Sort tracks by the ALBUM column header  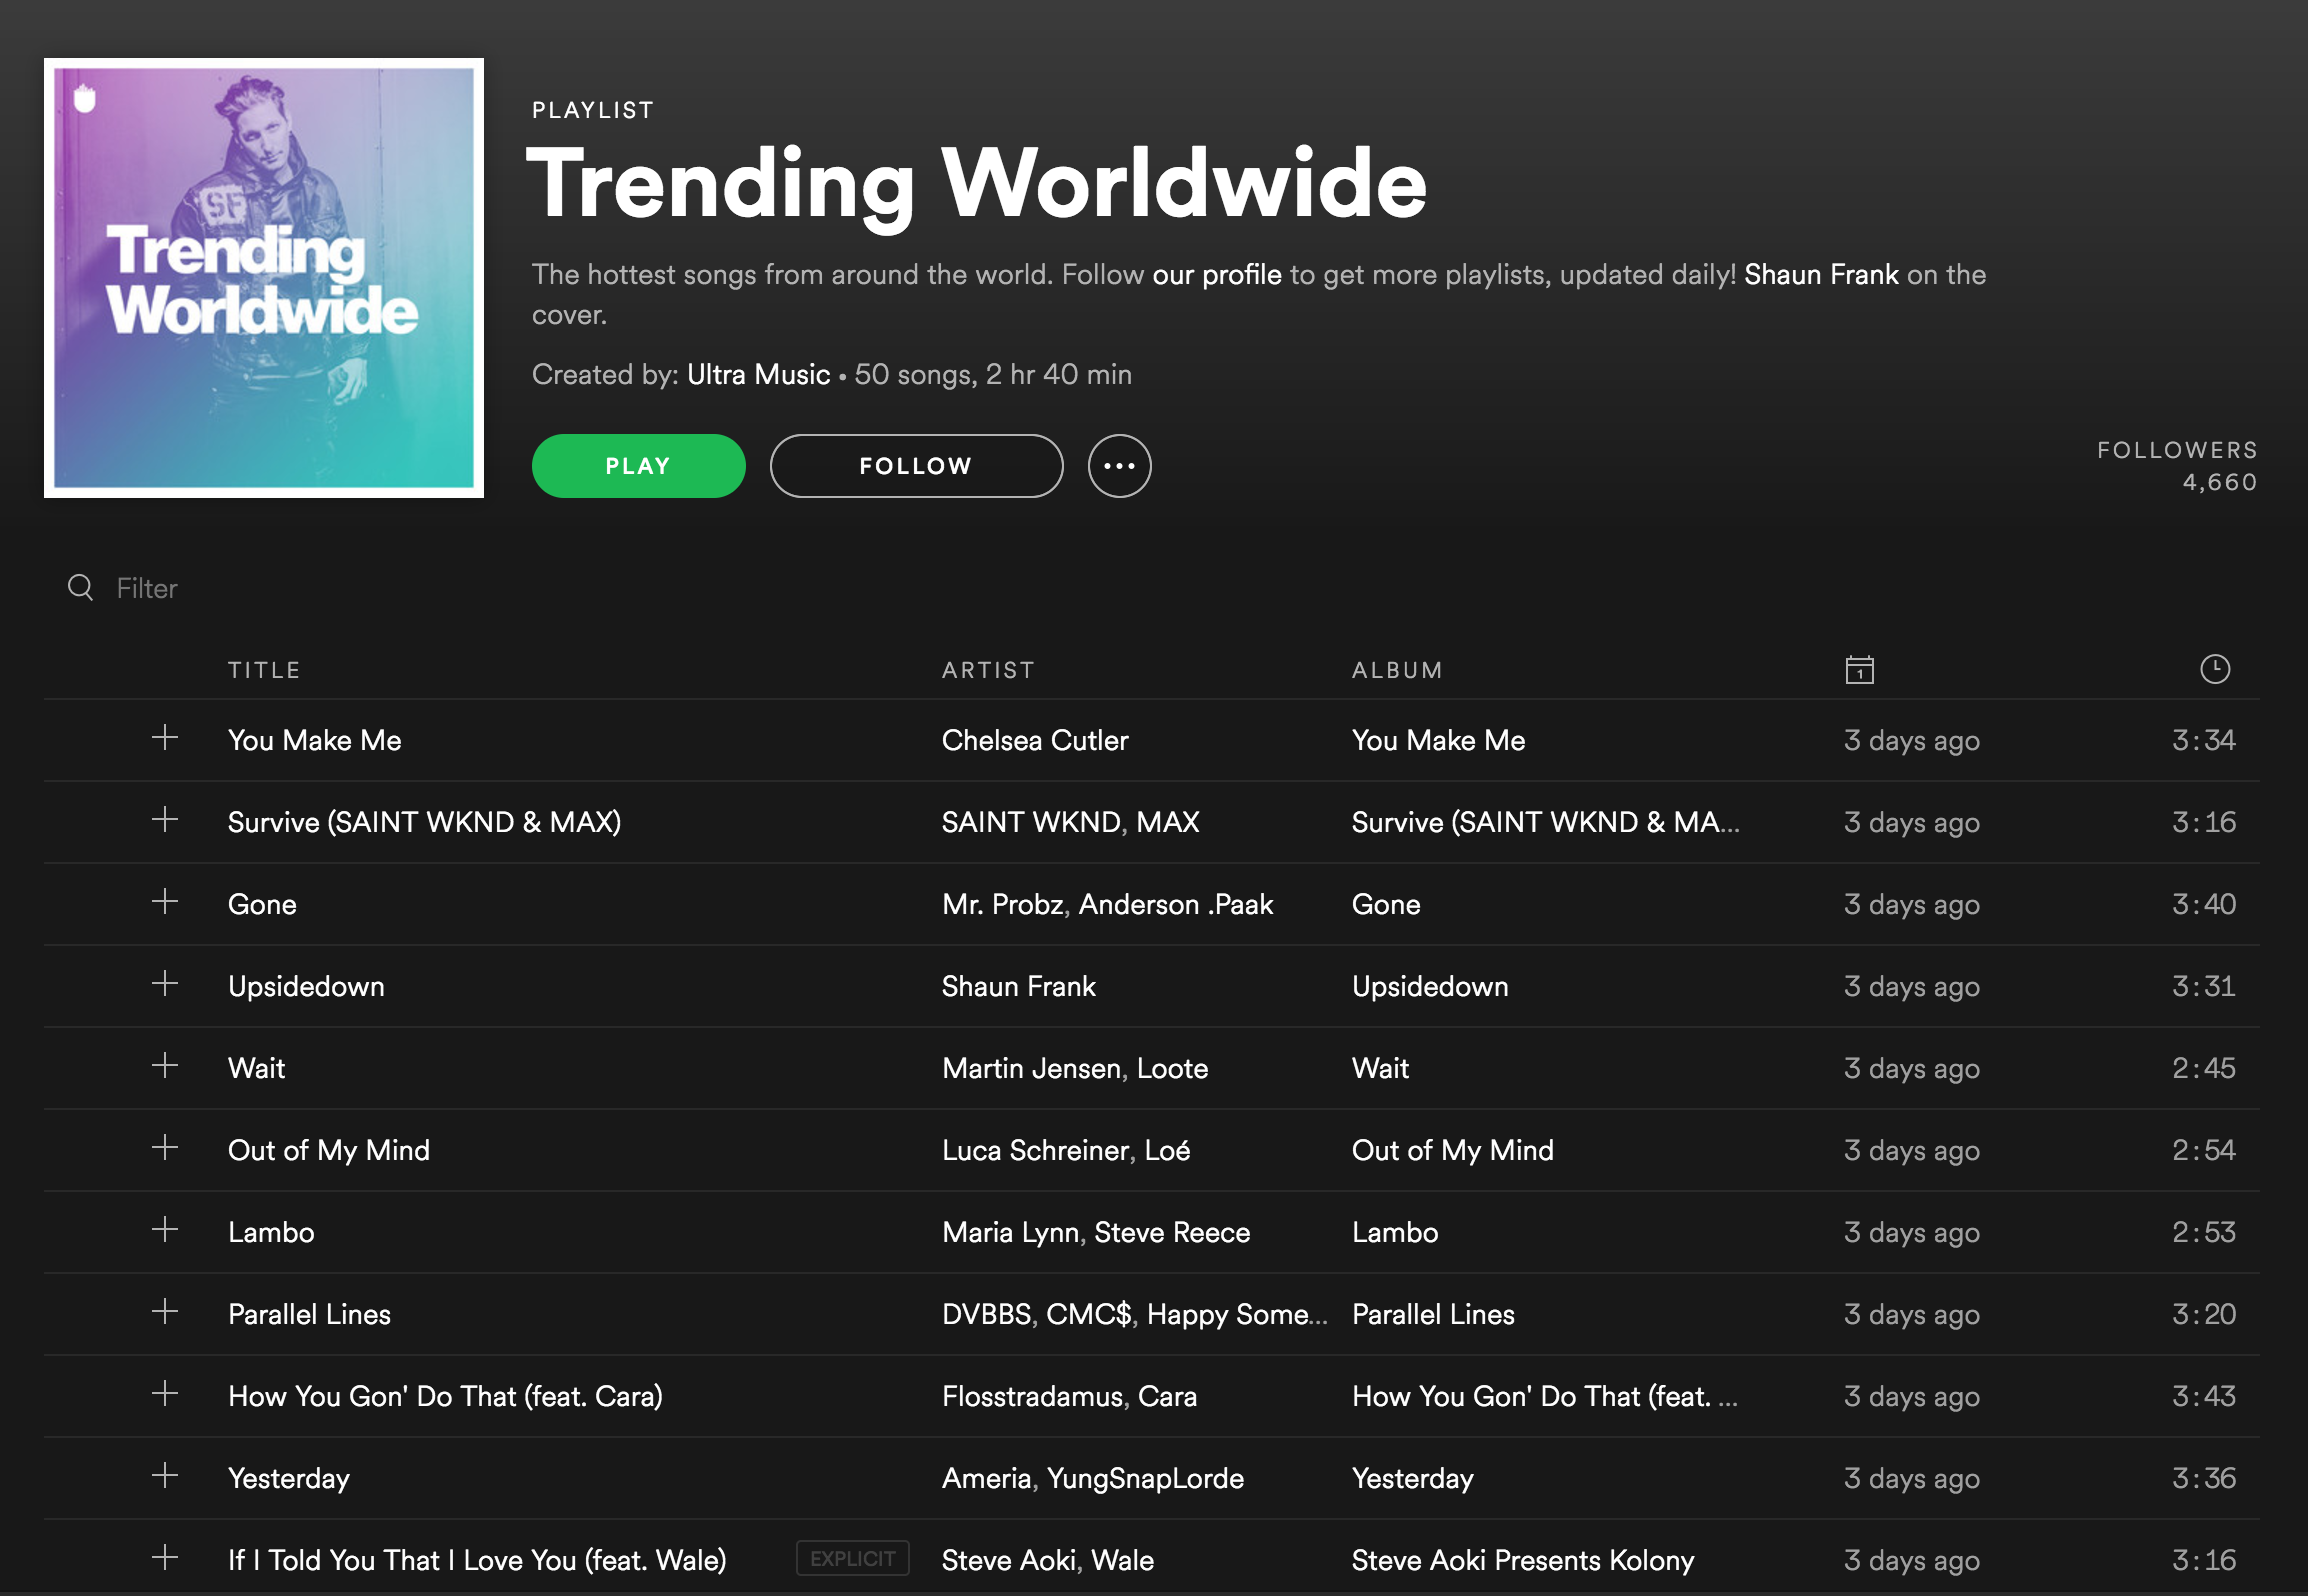[1397, 670]
